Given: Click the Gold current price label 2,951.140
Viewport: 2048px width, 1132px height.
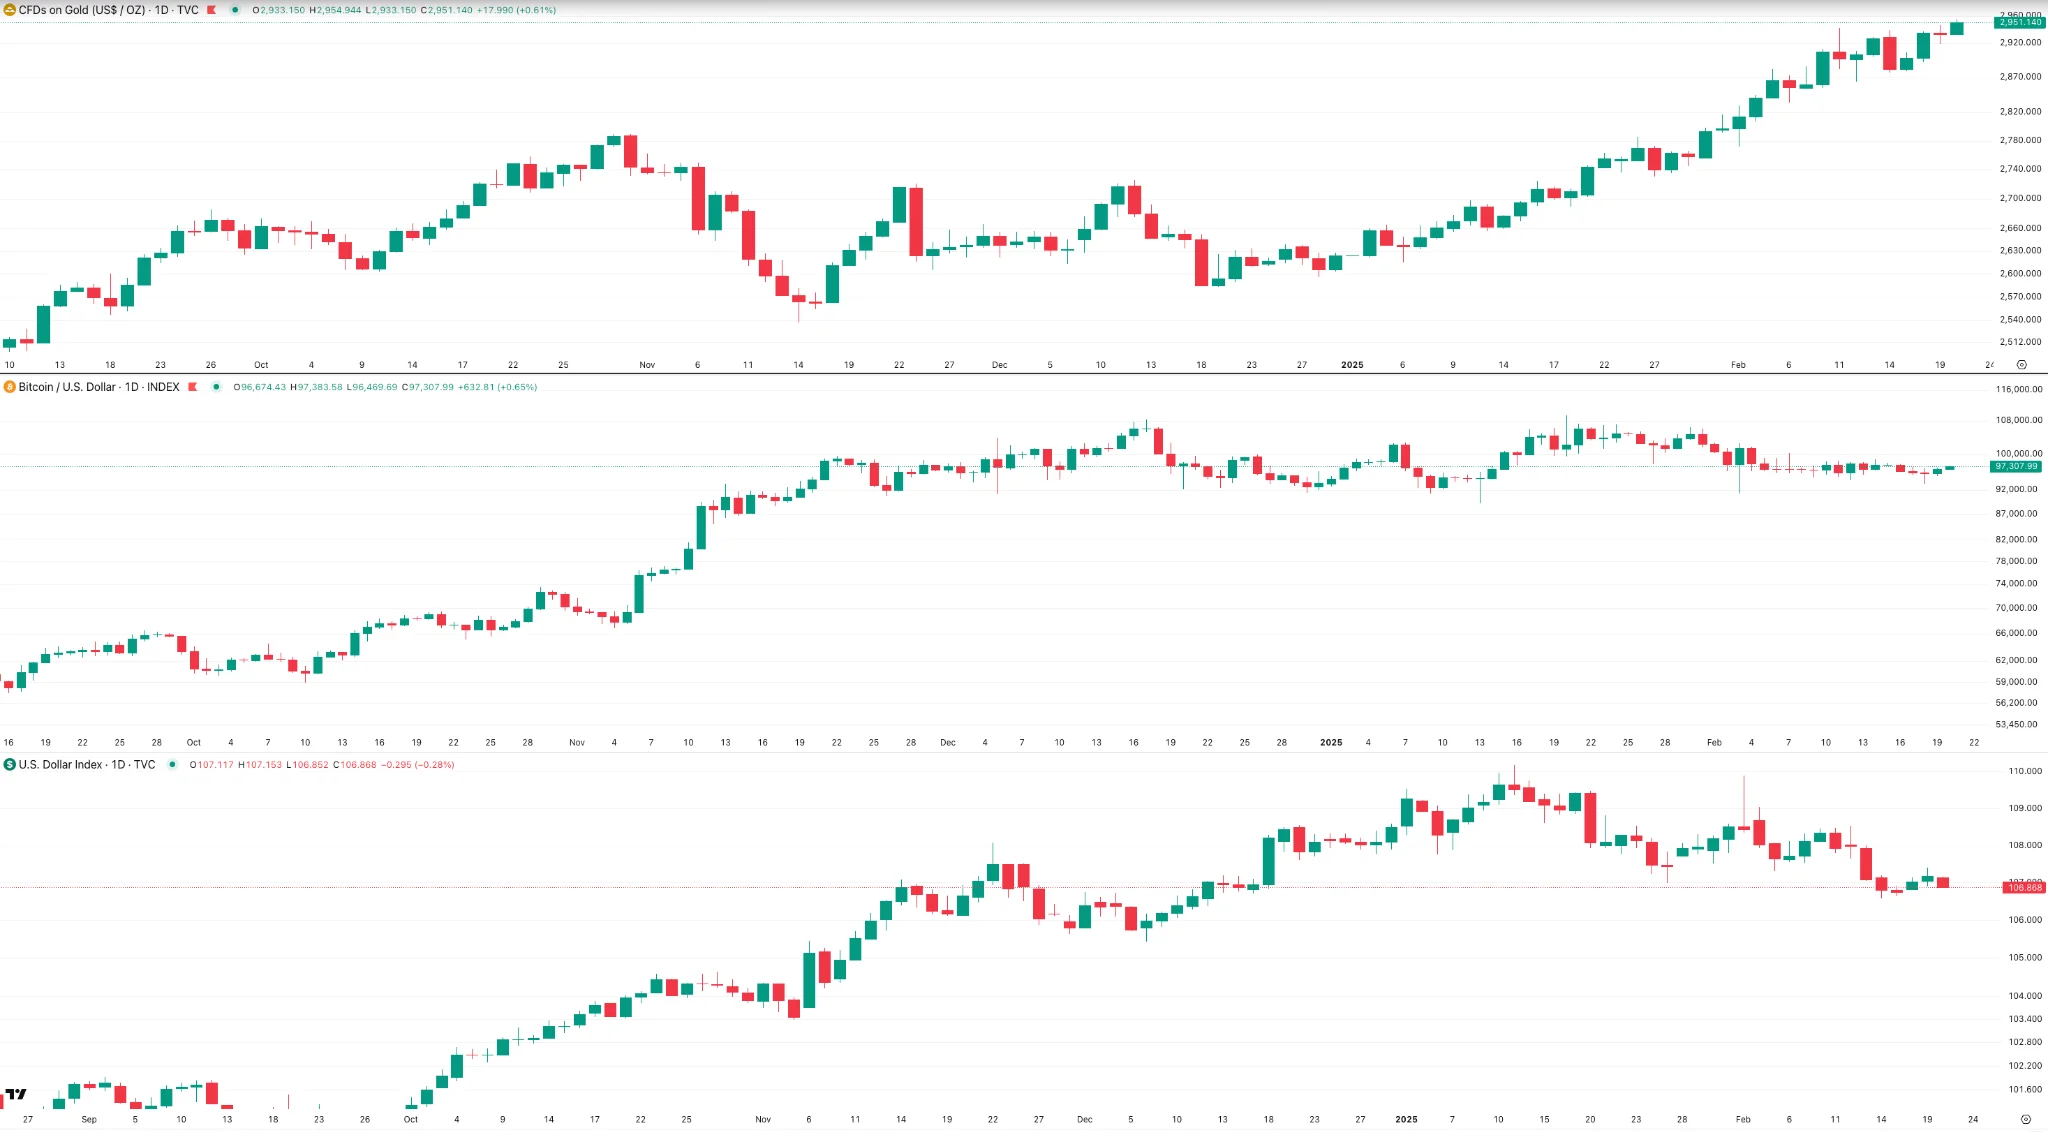Looking at the screenshot, I should point(2019,22).
